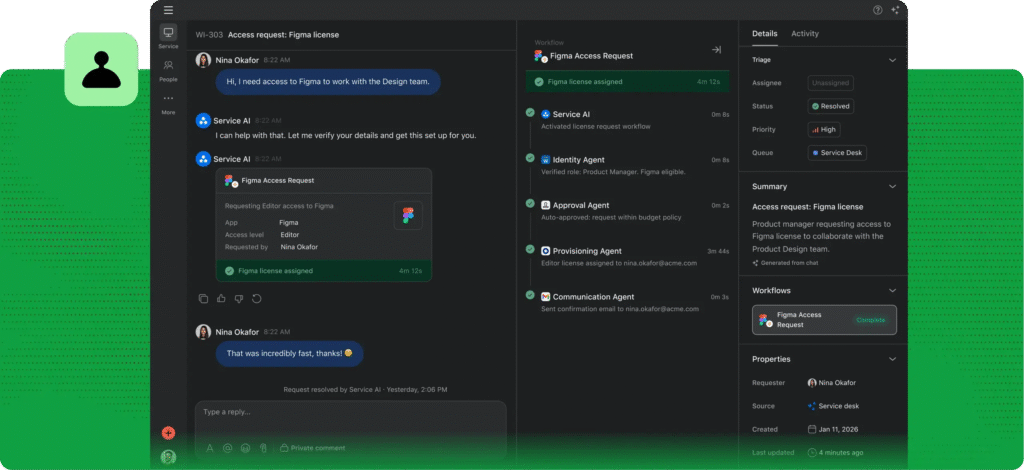Open the hamburger menu at top left
1024x470 pixels.
(168, 10)
